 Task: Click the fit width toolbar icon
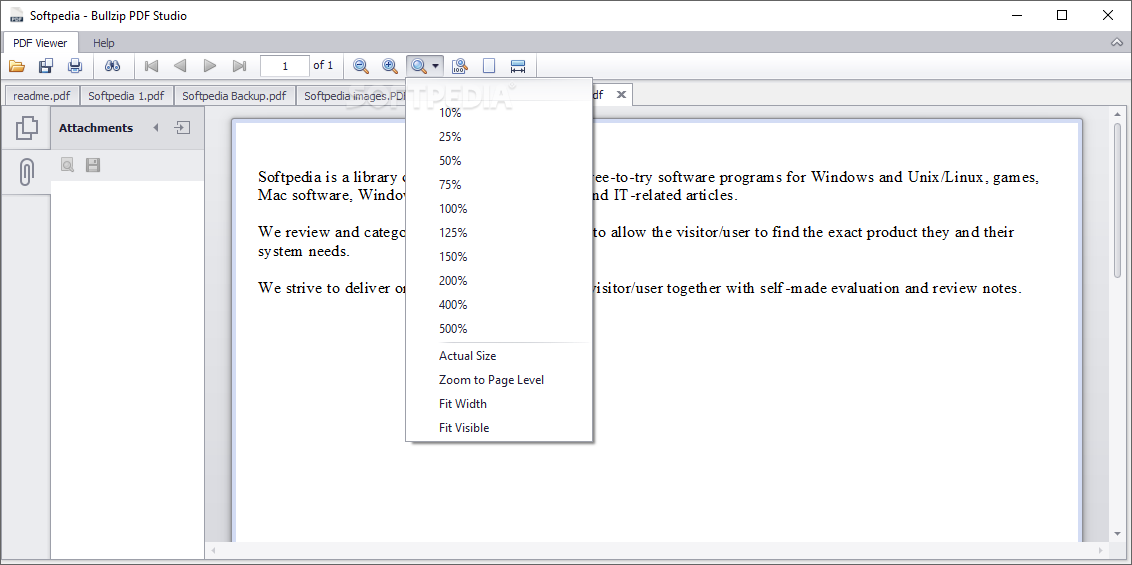(x=518, y=66)
